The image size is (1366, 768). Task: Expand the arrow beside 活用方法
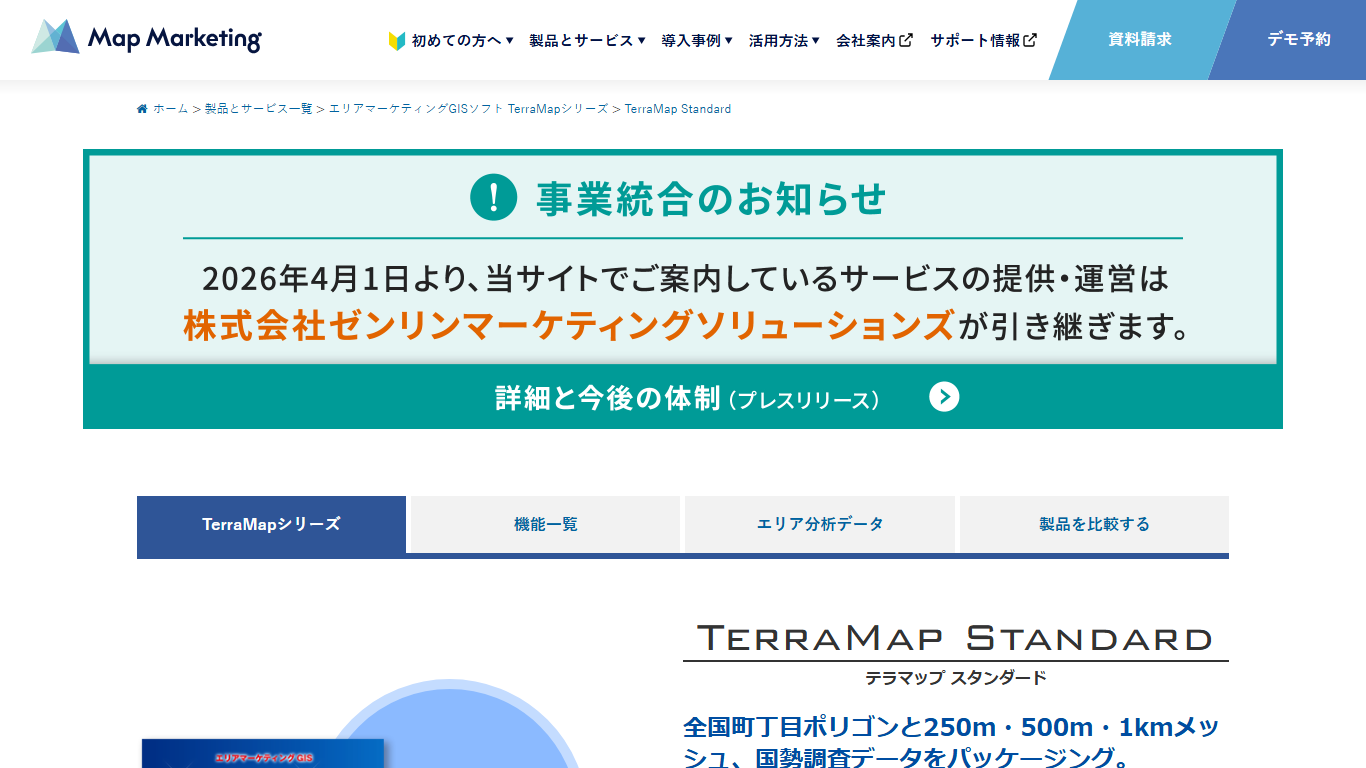815,41
